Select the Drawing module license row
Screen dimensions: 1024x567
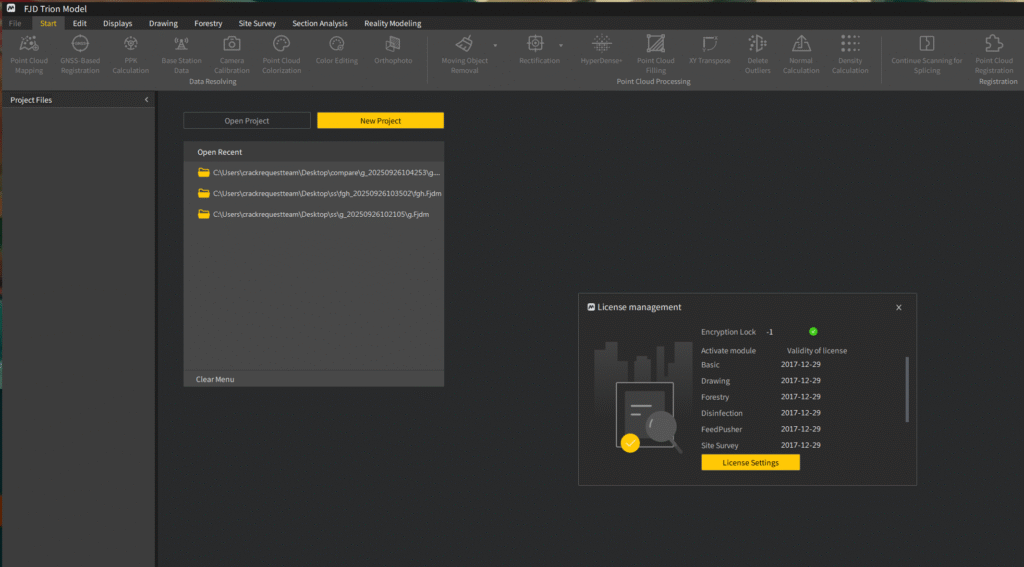click(761, 381)
